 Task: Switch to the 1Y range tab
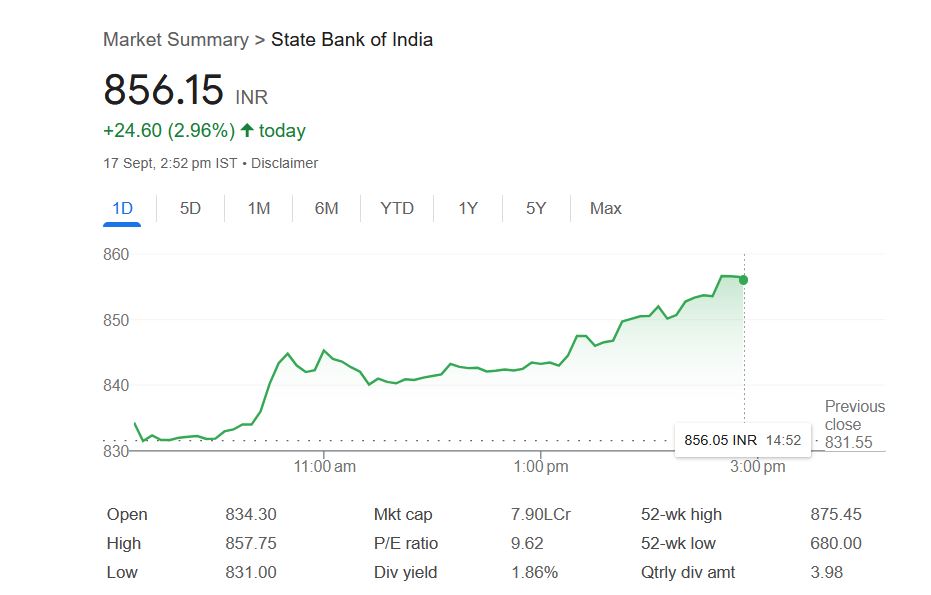click(x=468, y=208)
